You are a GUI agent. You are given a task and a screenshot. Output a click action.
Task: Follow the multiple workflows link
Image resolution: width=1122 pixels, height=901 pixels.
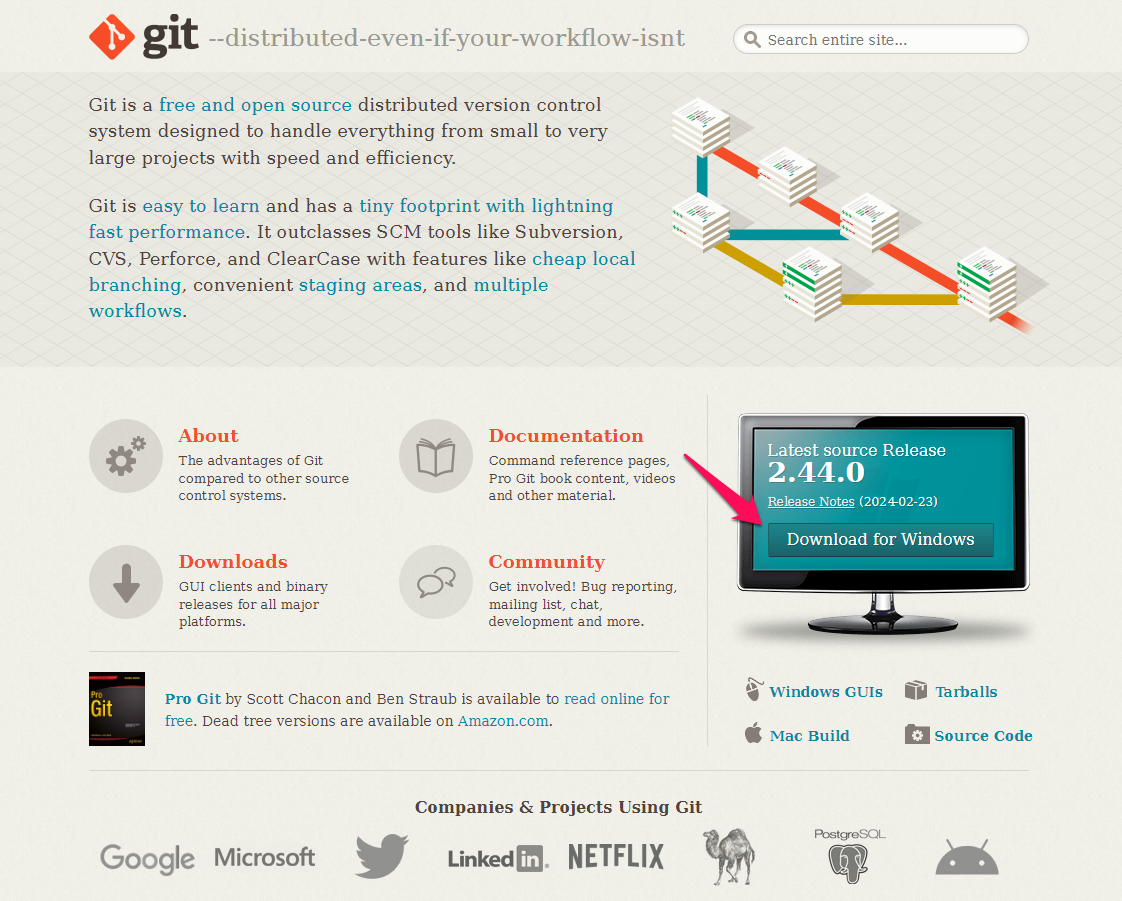click(511, 286)
